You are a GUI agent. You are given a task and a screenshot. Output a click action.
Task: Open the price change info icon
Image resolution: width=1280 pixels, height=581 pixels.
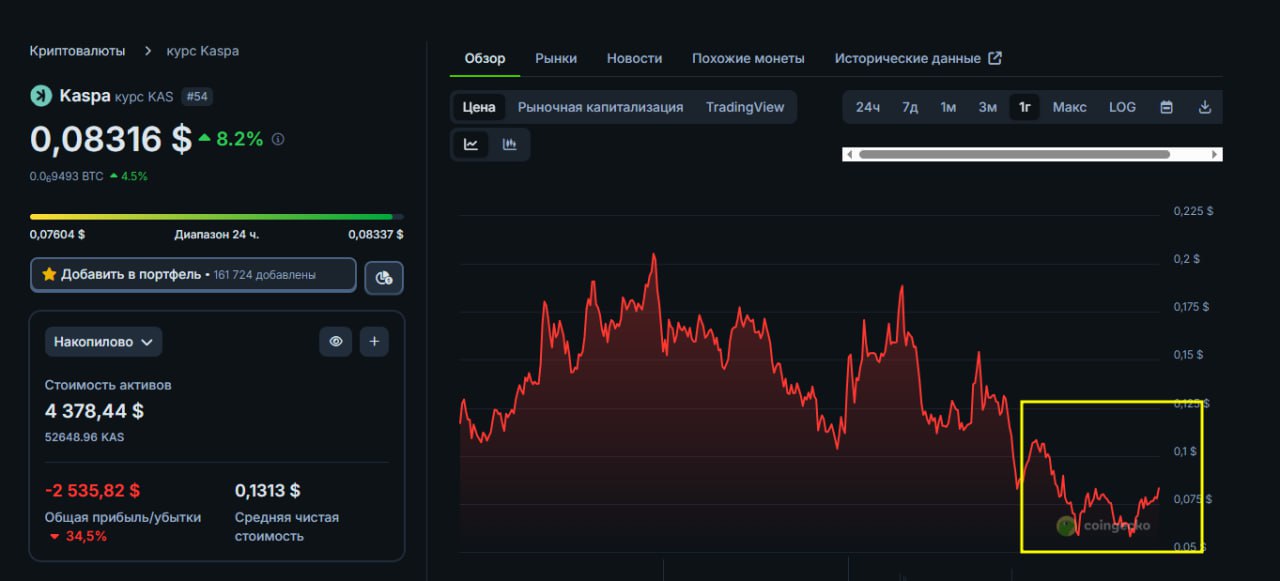pos(278,139)
